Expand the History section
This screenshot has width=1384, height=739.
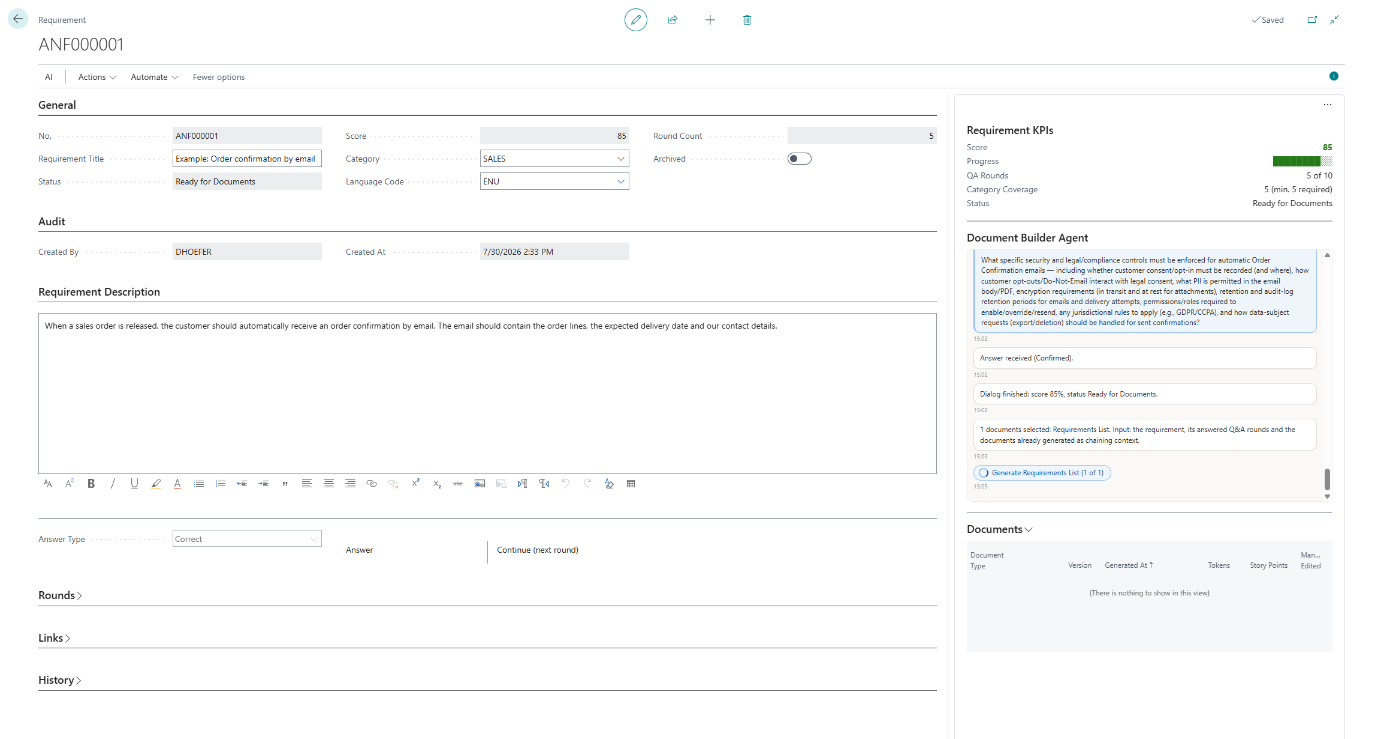click(x=60, y=680)
